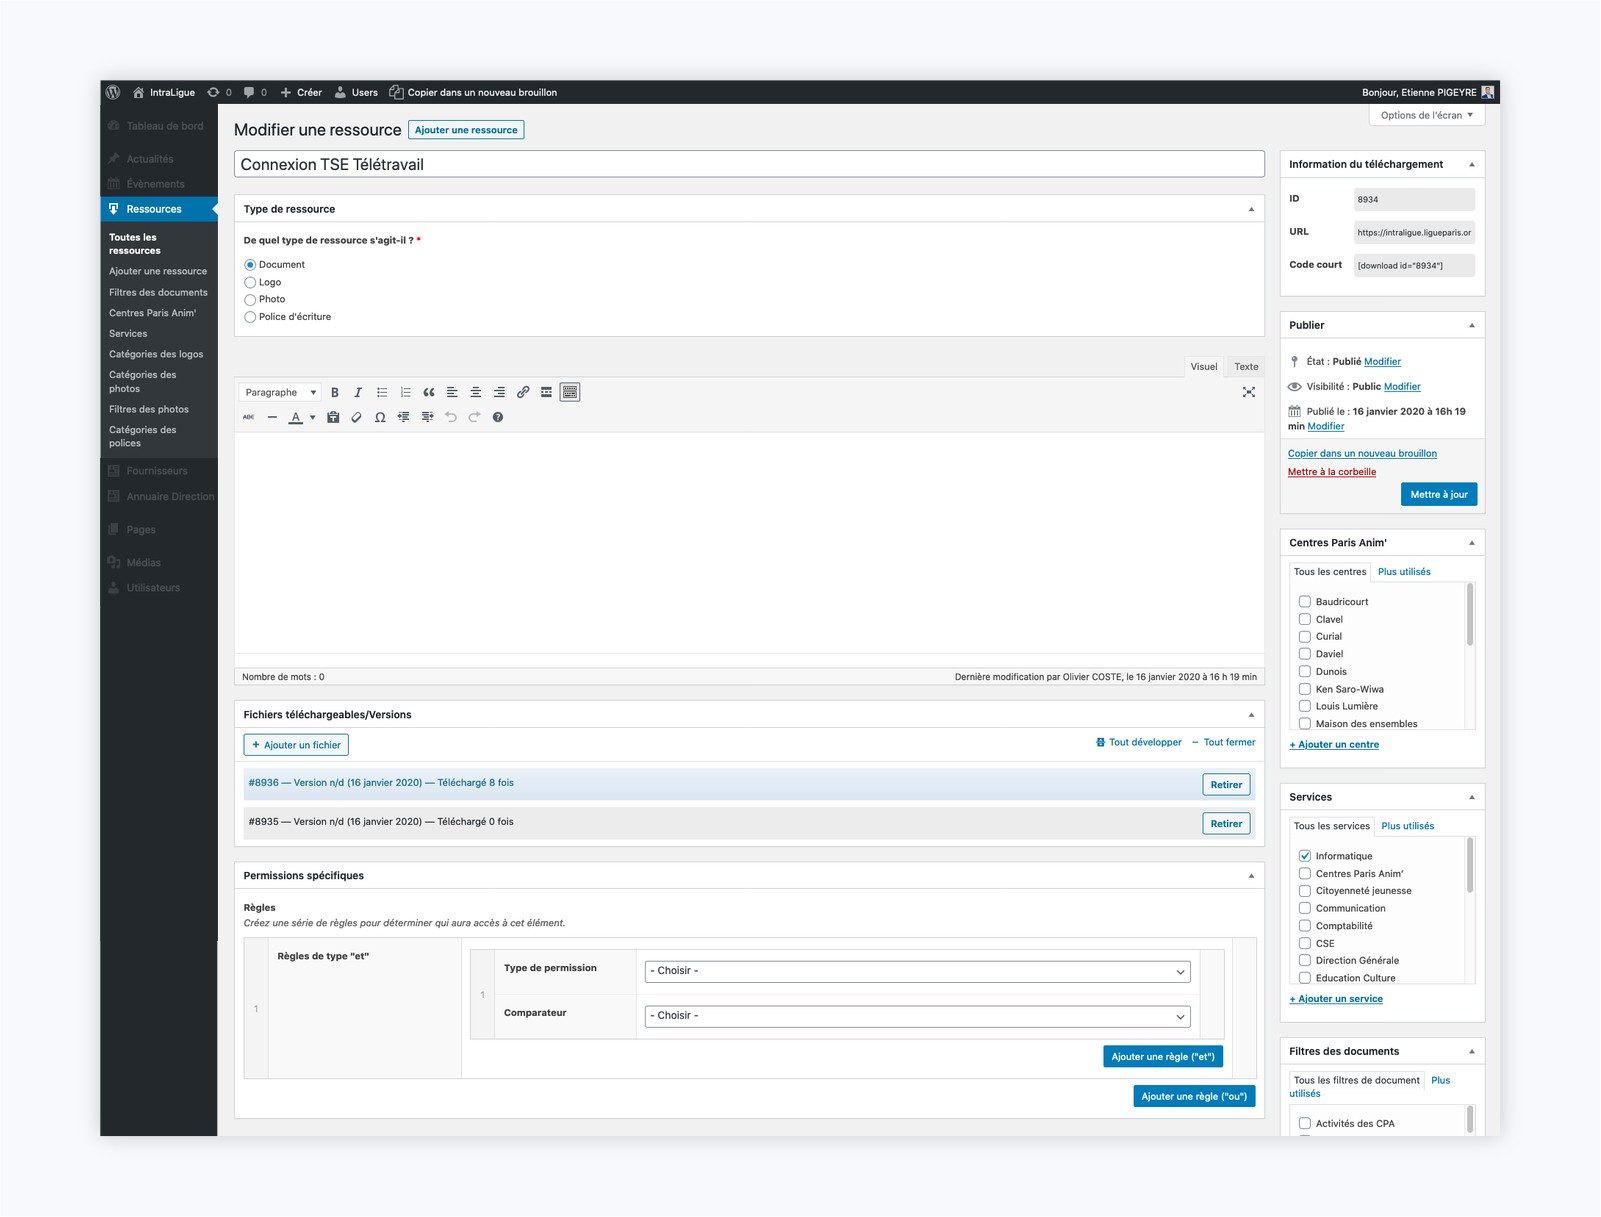This screenshot has width=1601, height=1217.
Task: Enter distraction-free fullscreen editor mode
Action: (1248, 393)
